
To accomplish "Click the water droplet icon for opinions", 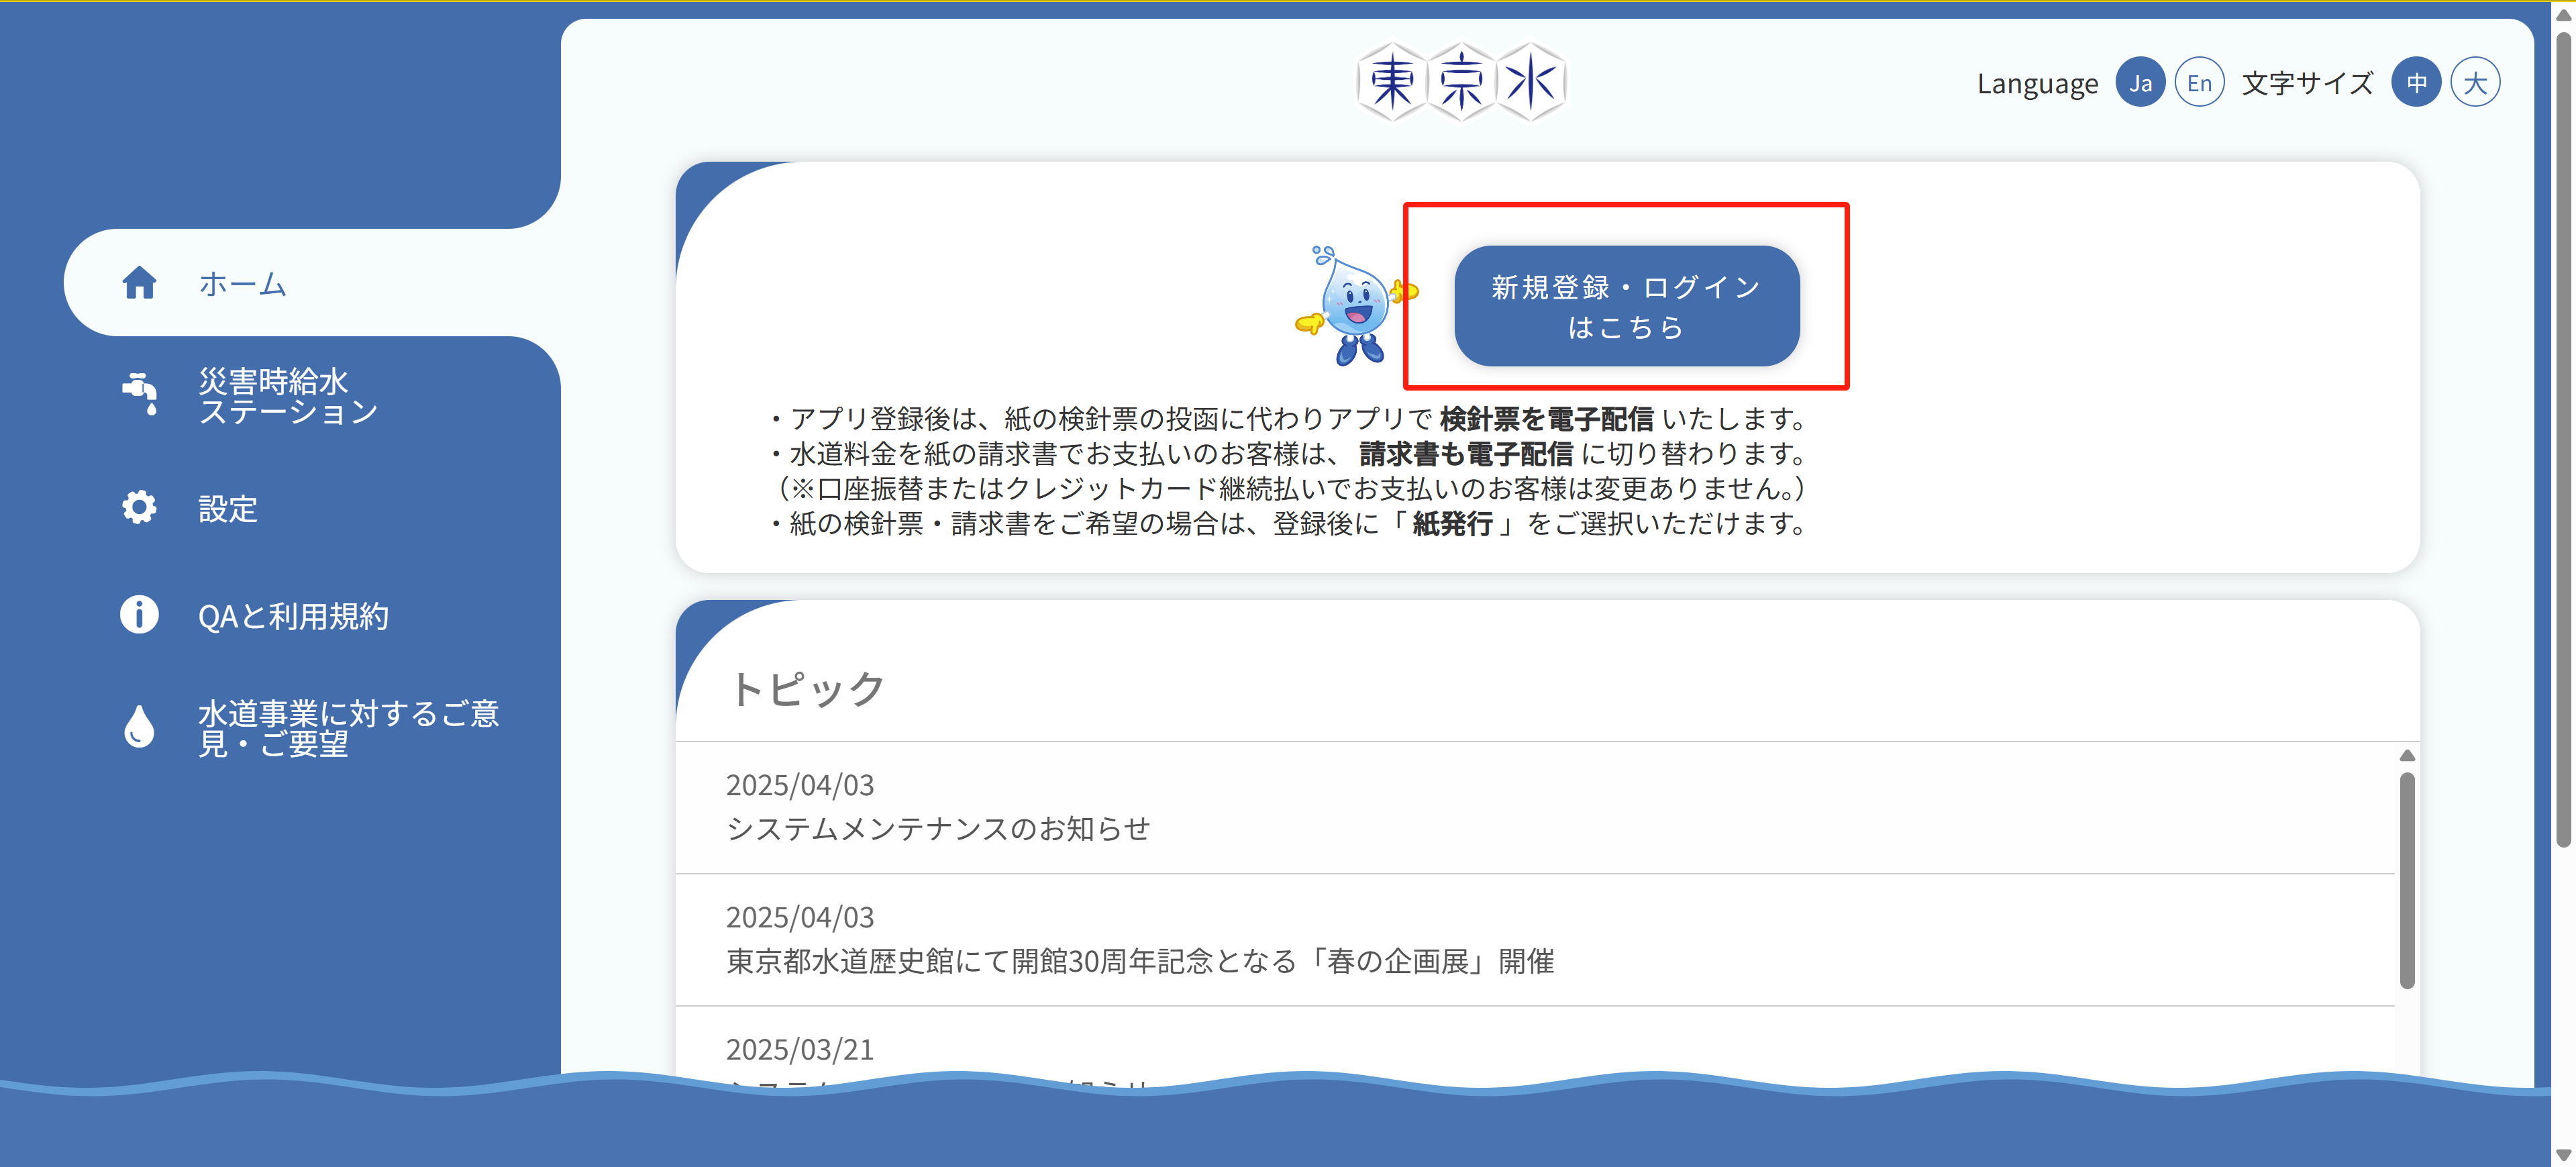I will click(139, 727).
